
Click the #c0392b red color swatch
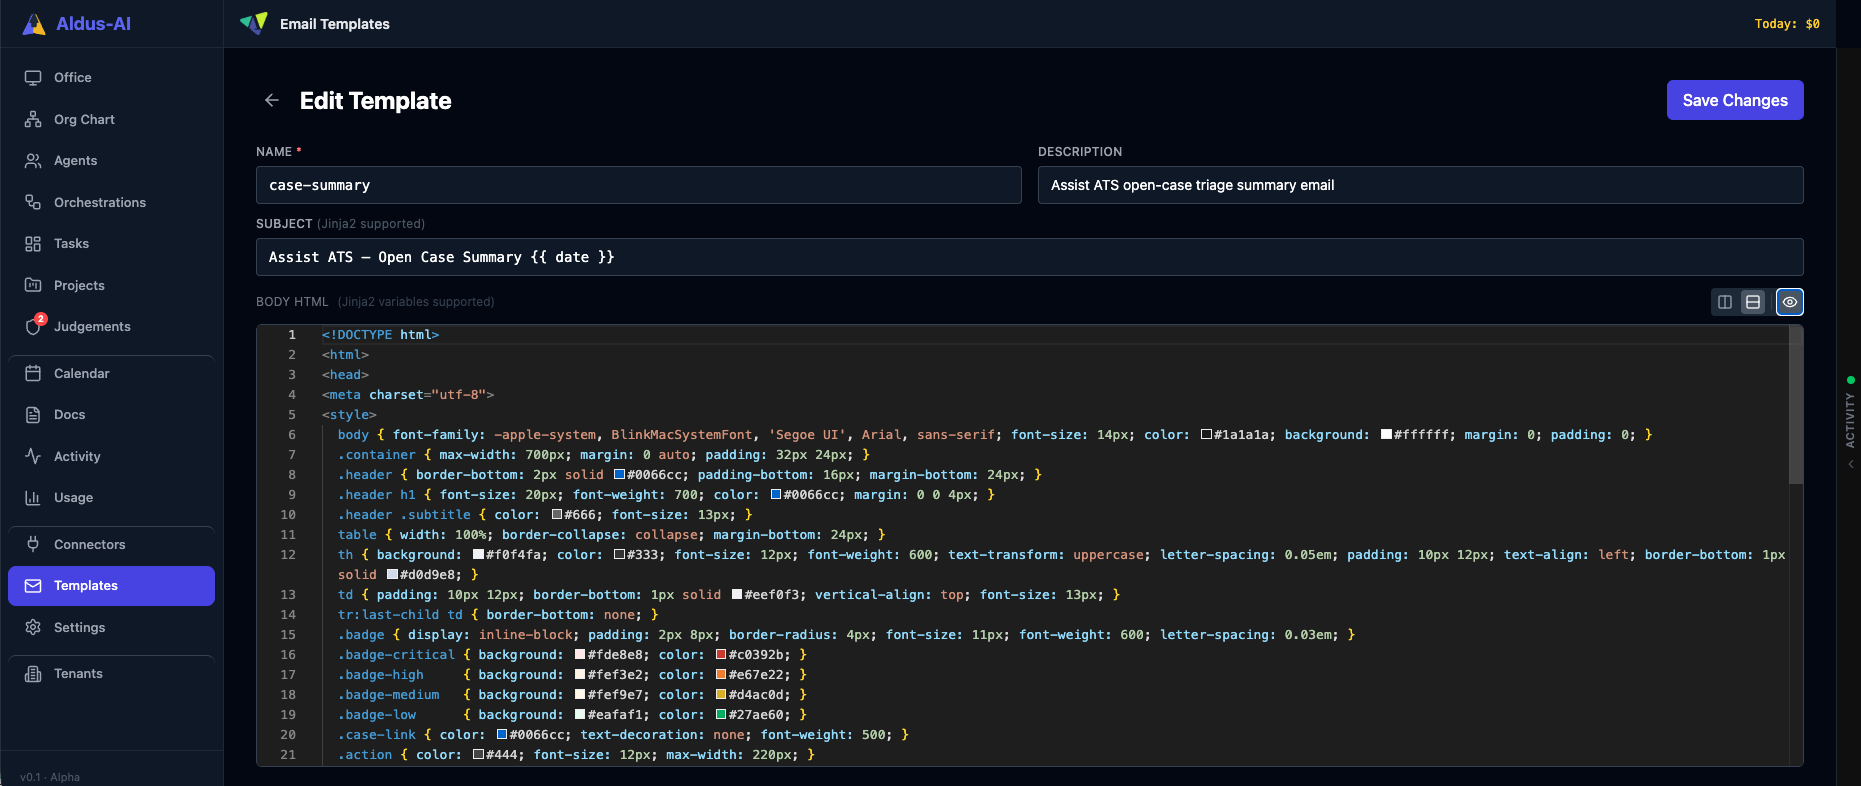(x=721, y=655)
